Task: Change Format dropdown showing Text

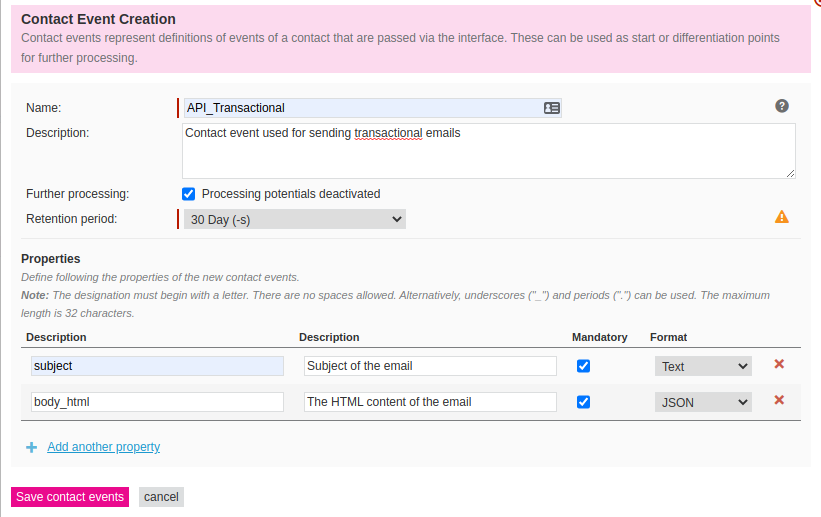Action: coord(703,366)
